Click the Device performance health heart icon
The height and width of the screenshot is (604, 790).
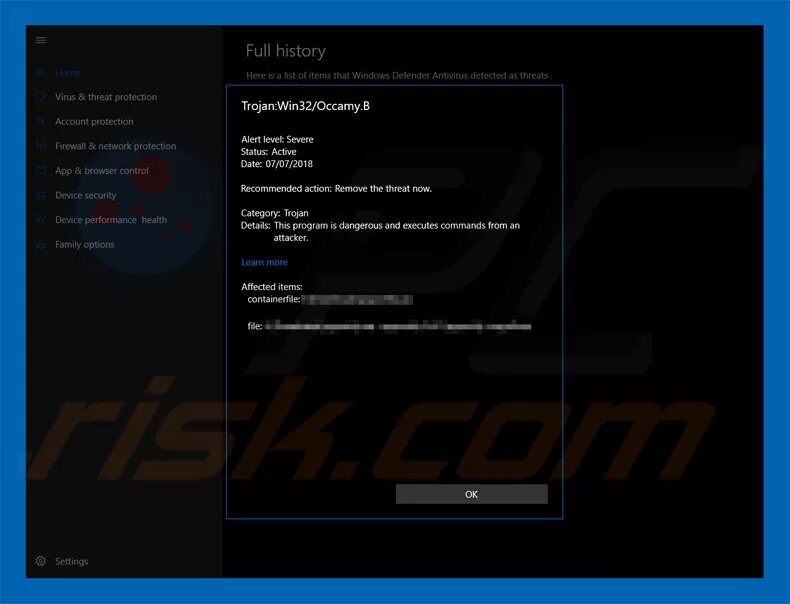coord(40,220)
